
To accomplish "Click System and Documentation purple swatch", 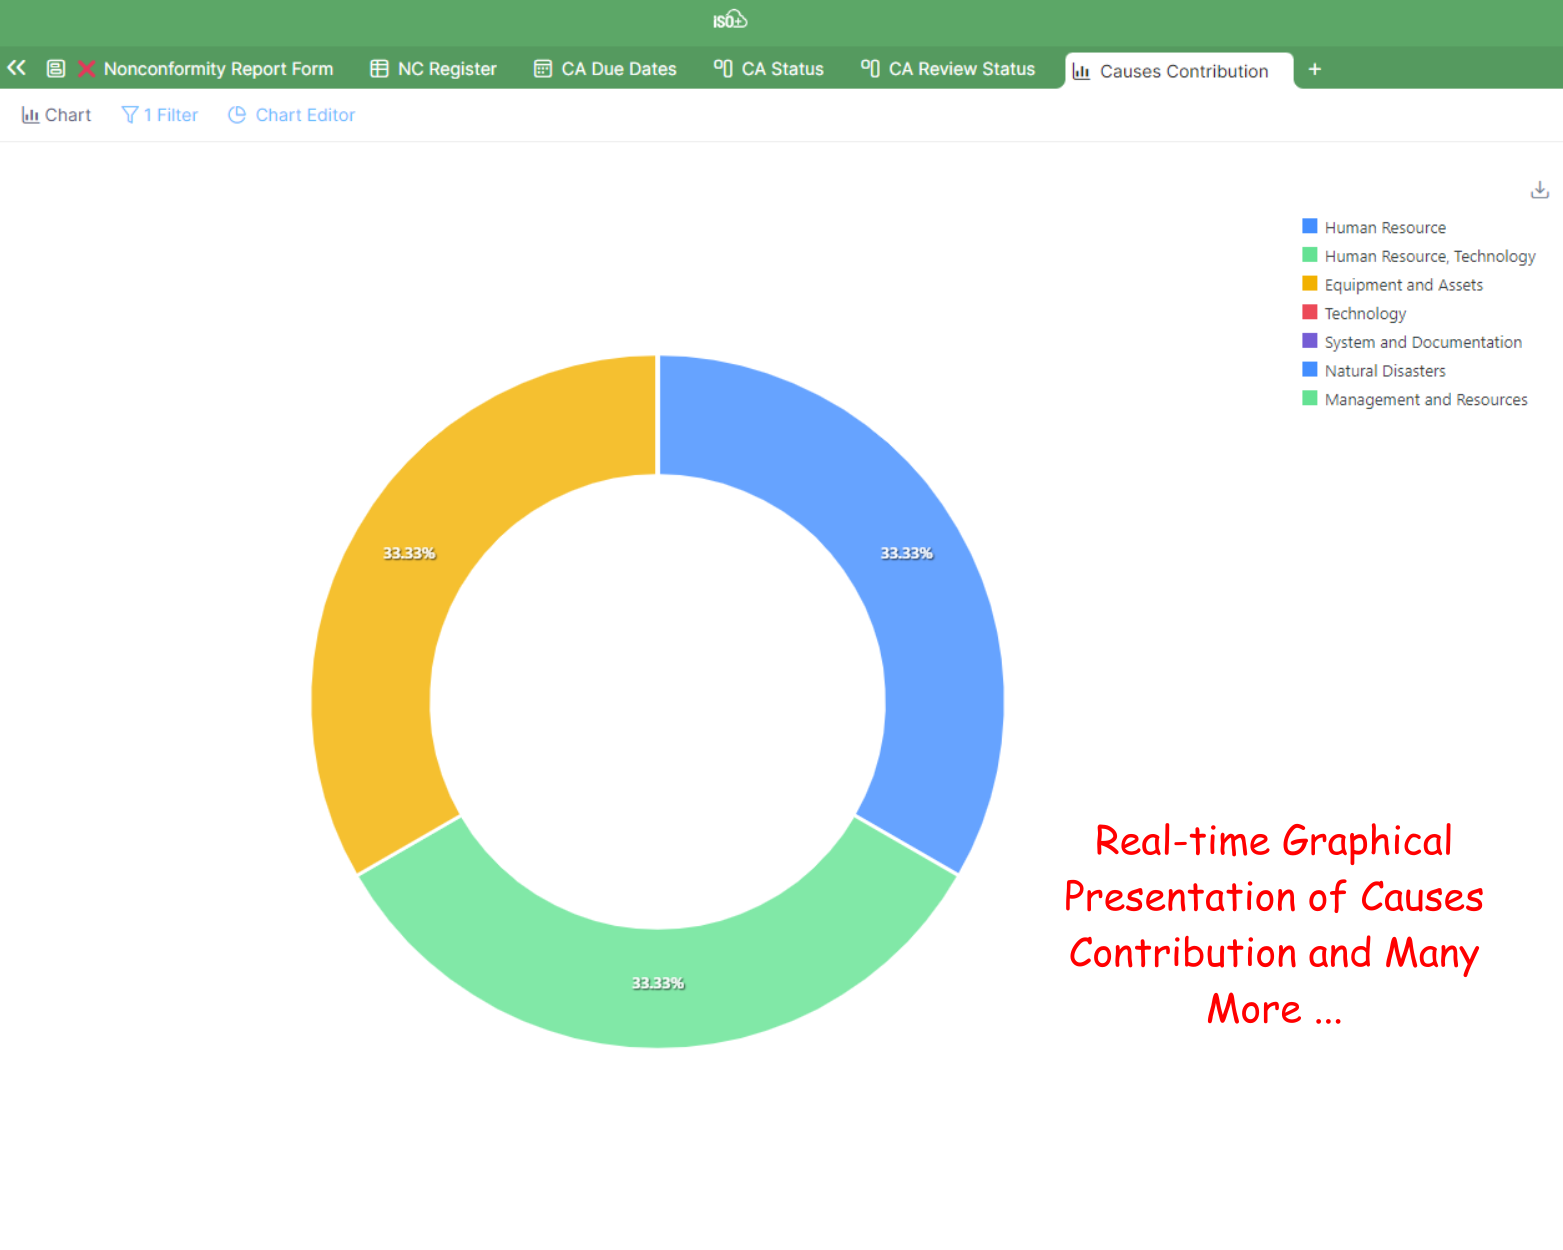I will point(1309,341).
